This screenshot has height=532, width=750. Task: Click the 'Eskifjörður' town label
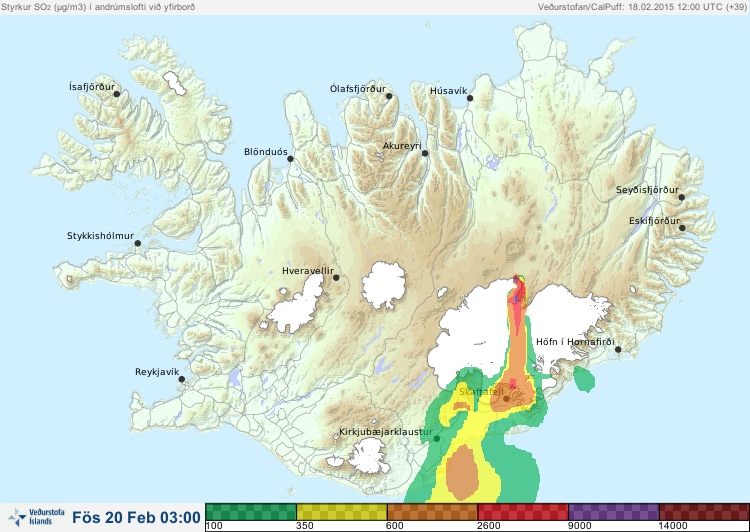coord(654,221)
